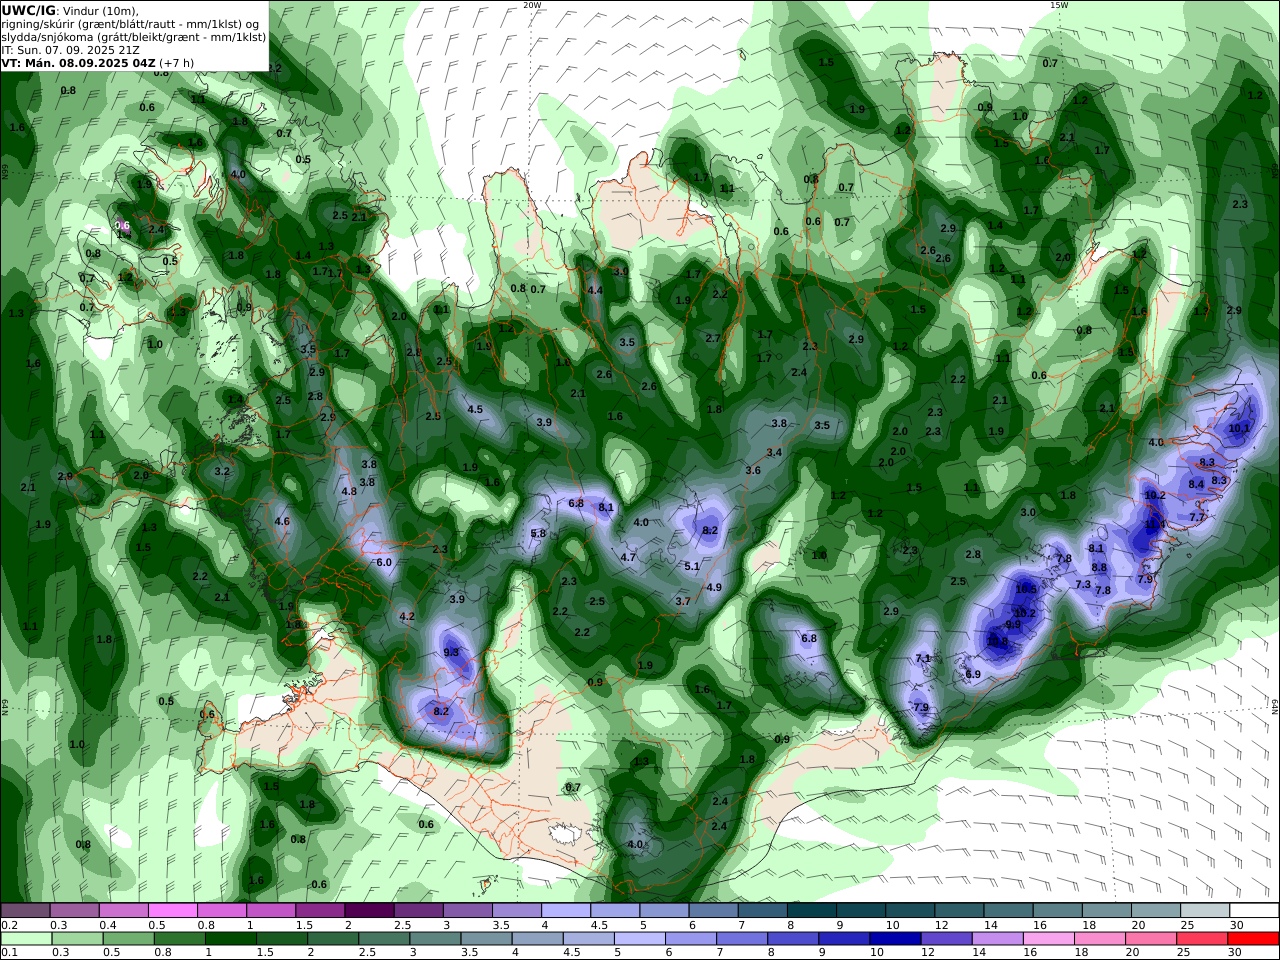Click the 9.3 precipitation value on the map

451,652
